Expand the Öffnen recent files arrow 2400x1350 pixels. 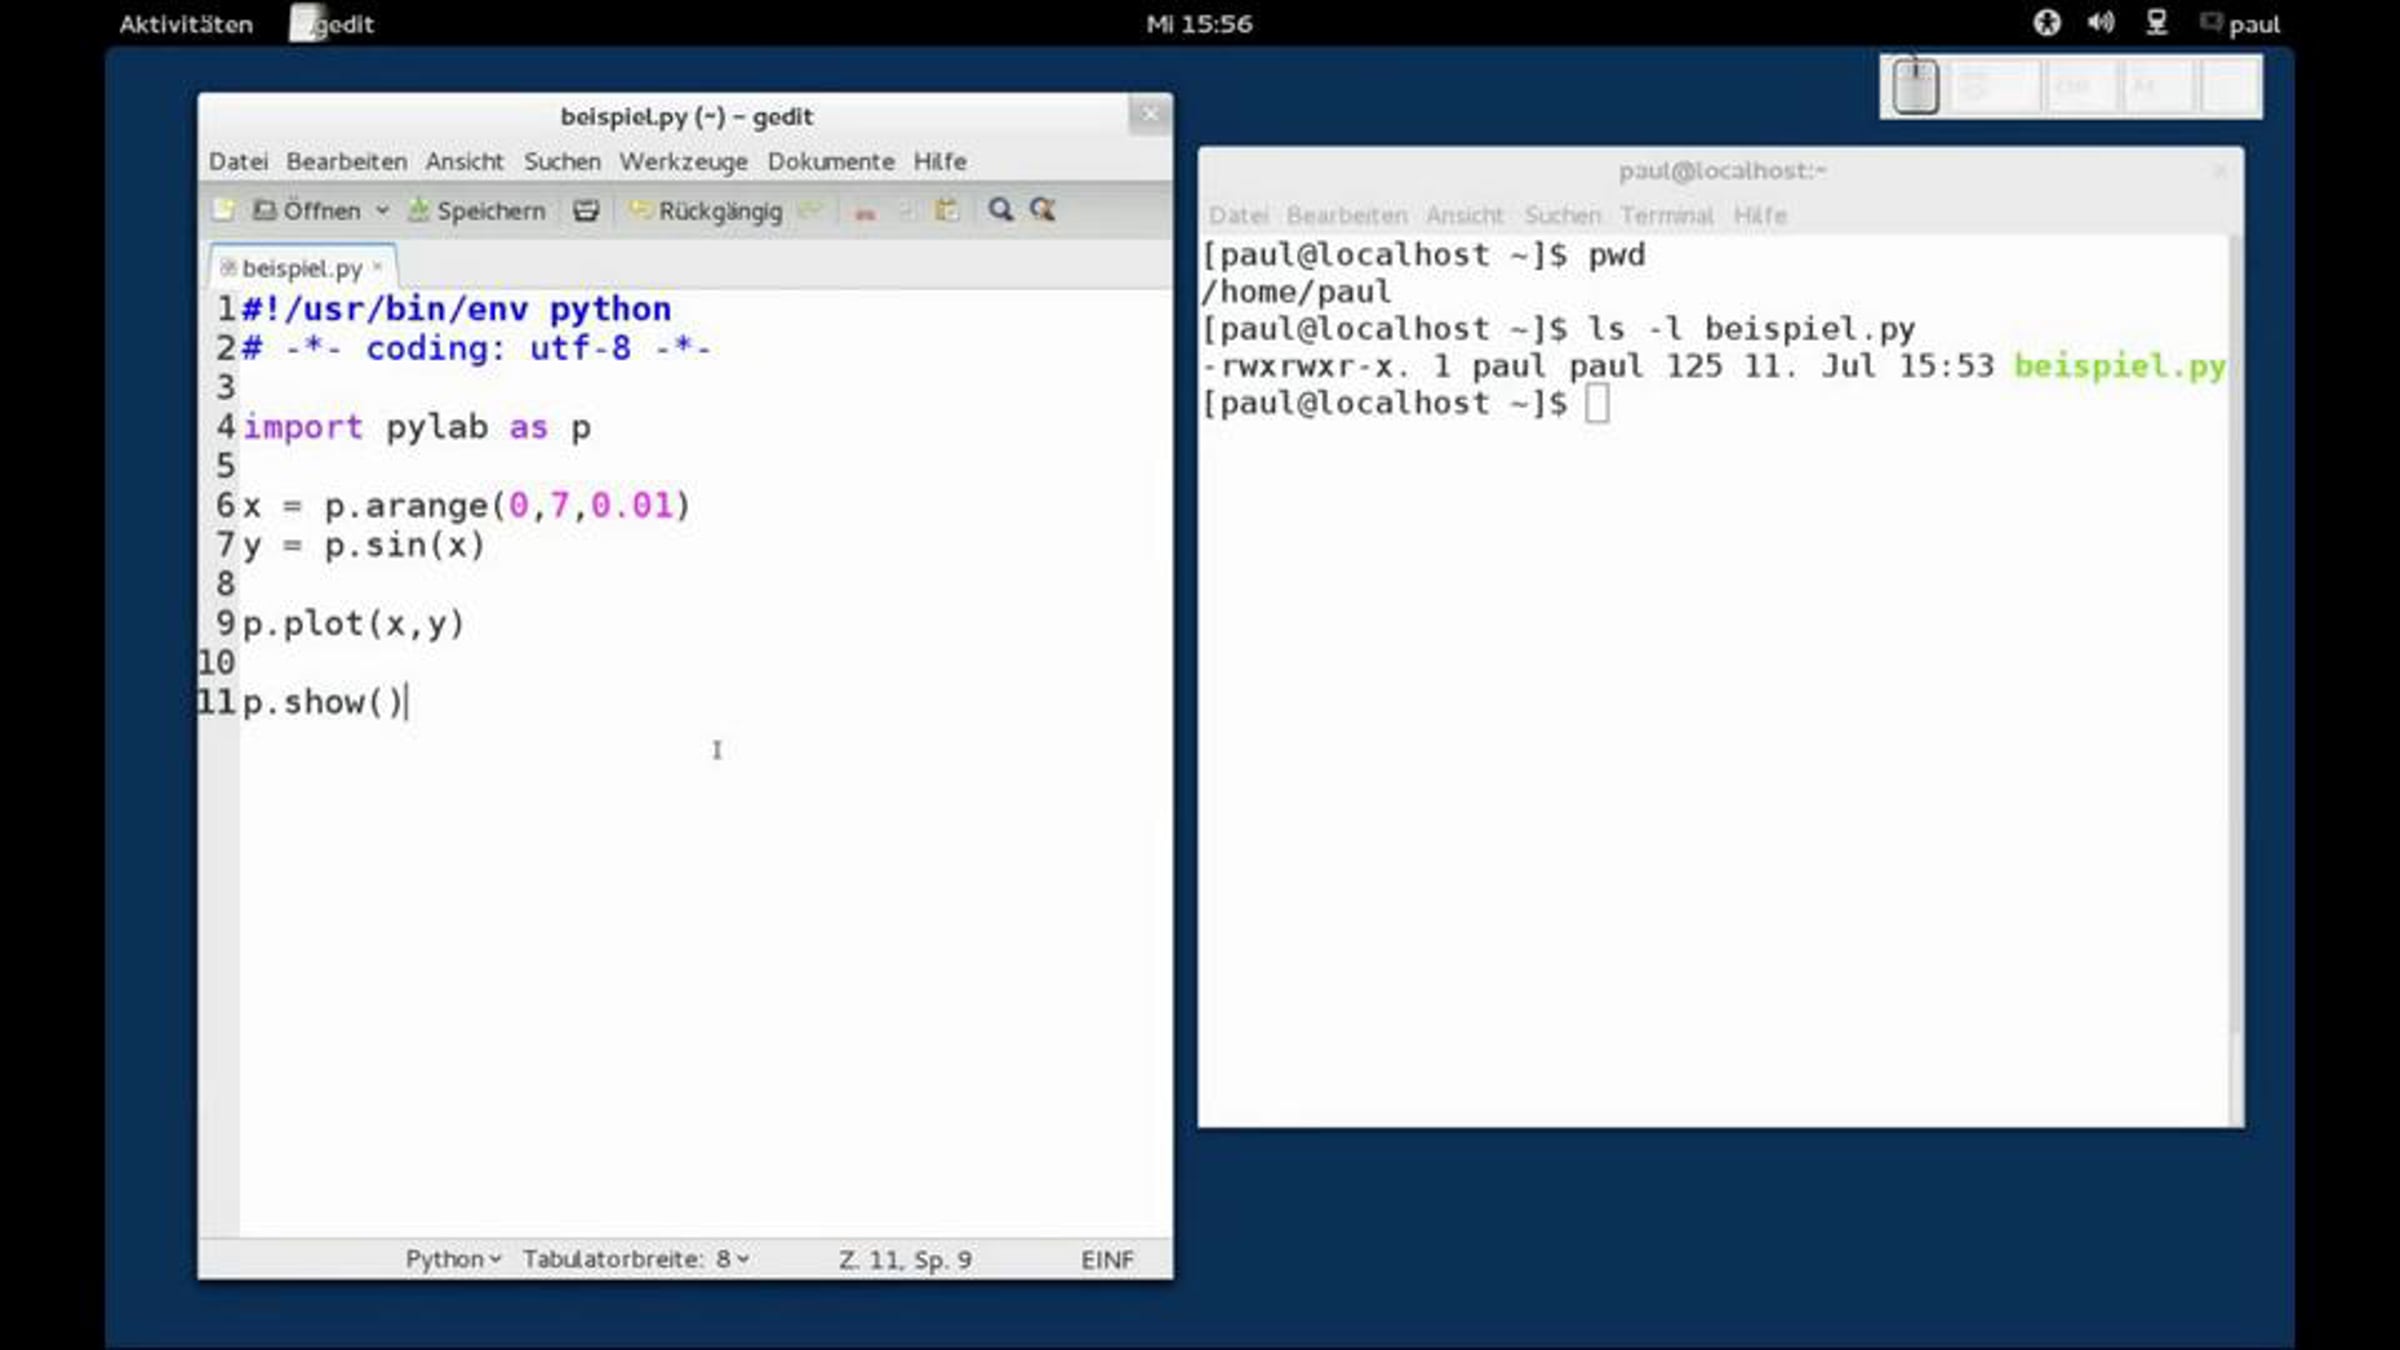[x=382, y=211]
